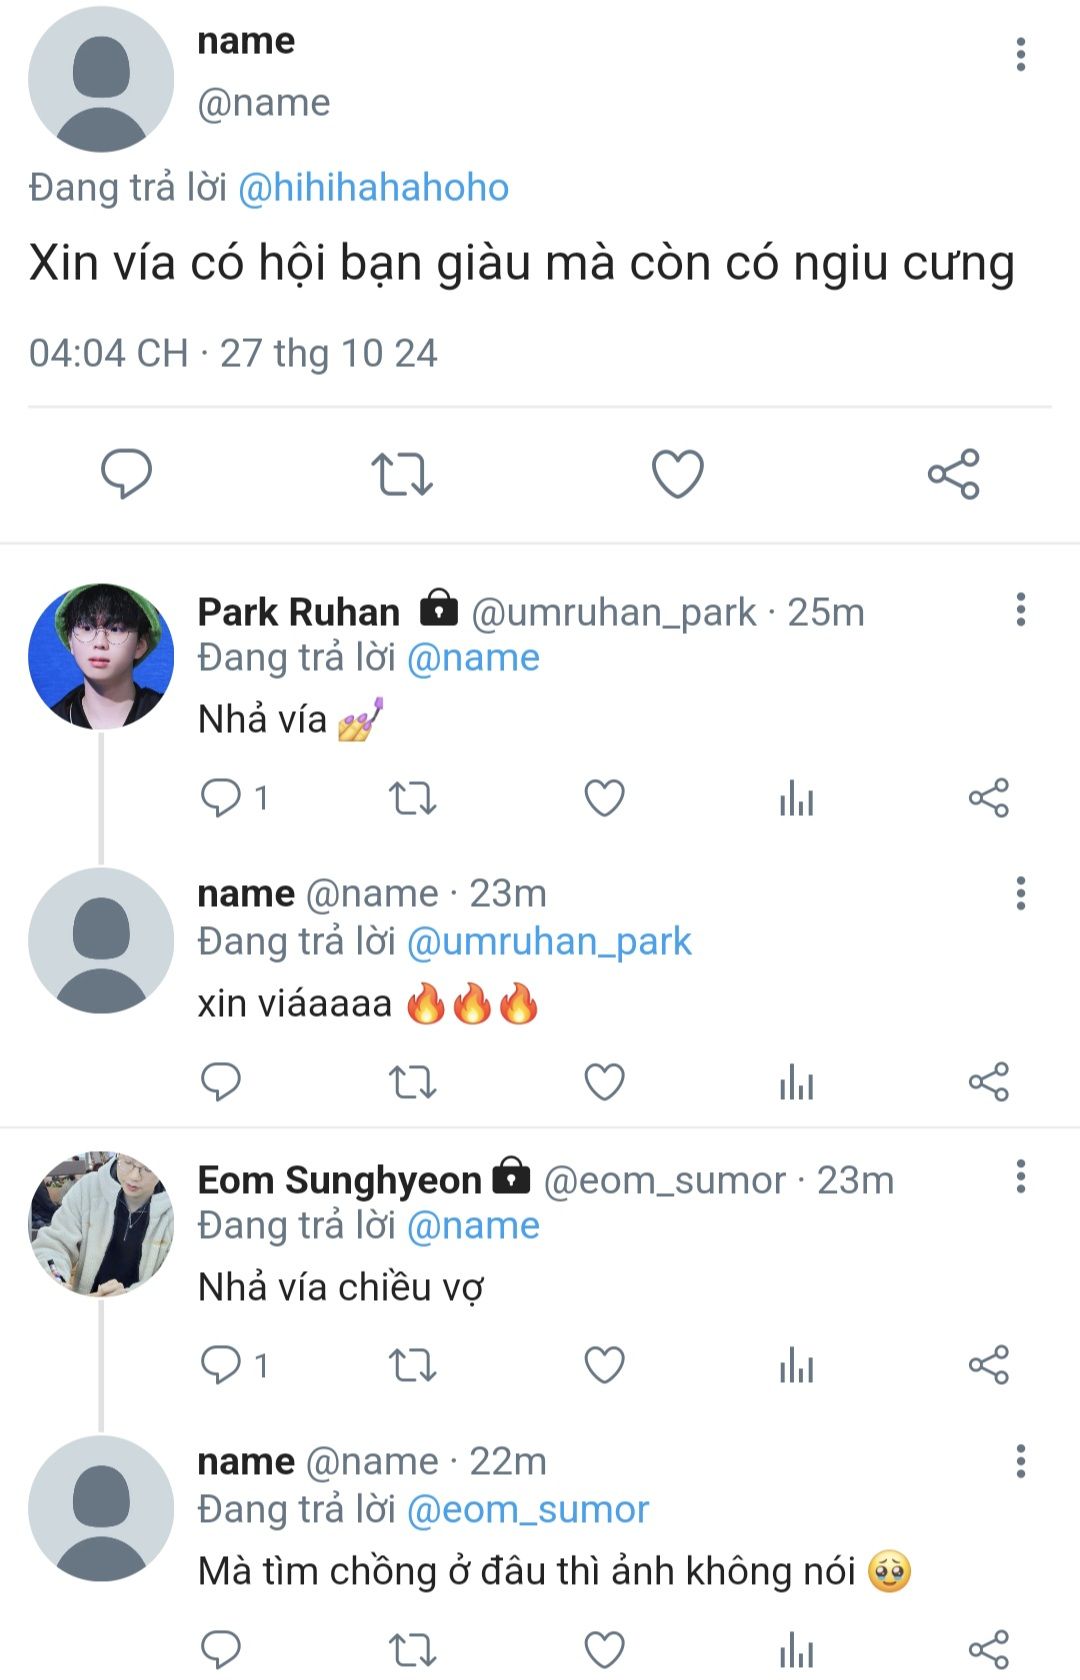This screenshot has width=1080, height=1680.
Task: Open Park Ruhan's profile picture
Action: 101,656
